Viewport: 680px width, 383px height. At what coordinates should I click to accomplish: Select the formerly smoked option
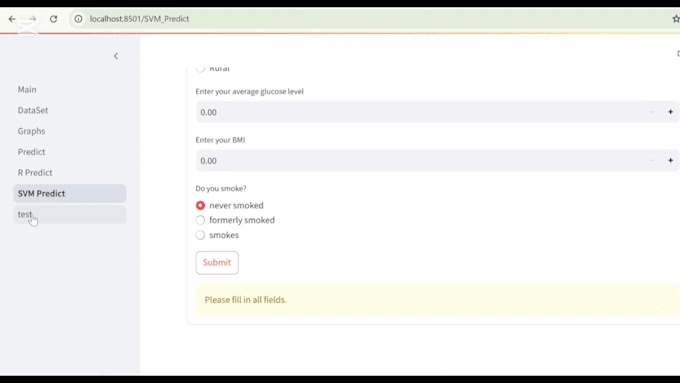click(235, 220)
